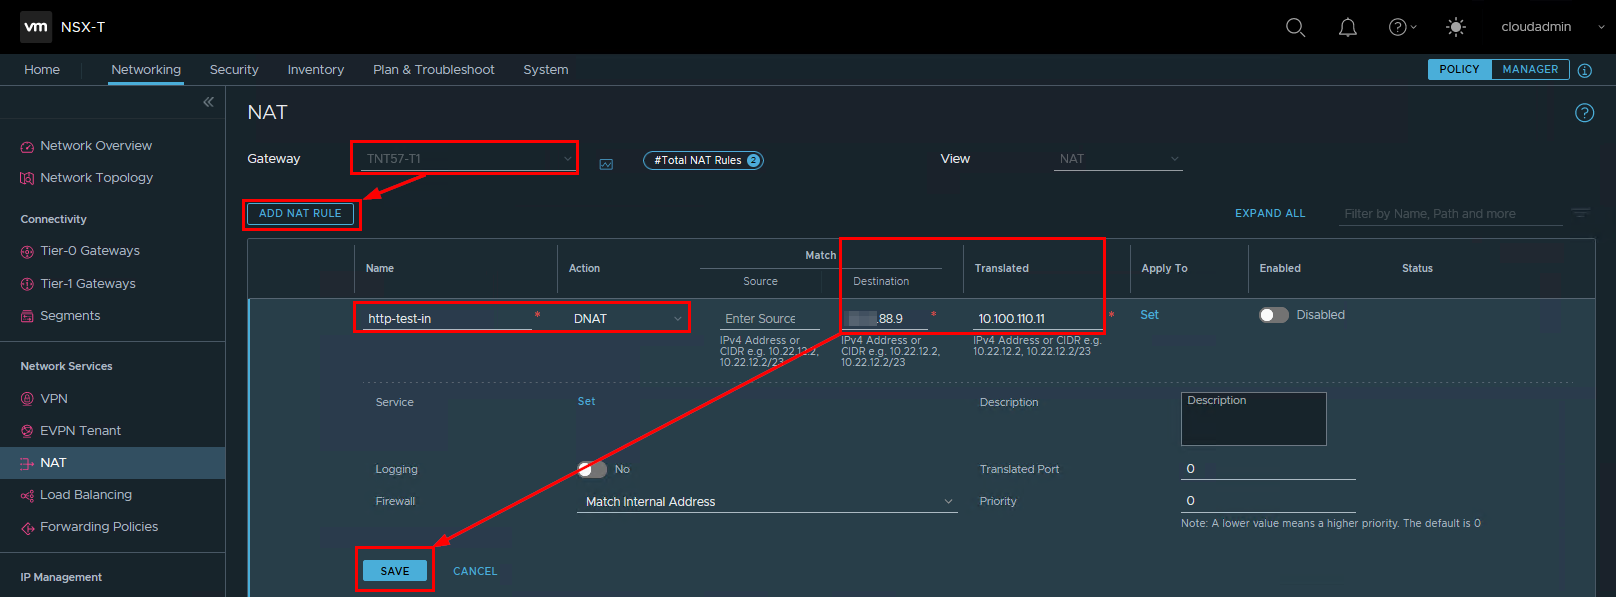Click Set link under Apply To
The height and width of the screenshot is (597, 1616).
1149,315
